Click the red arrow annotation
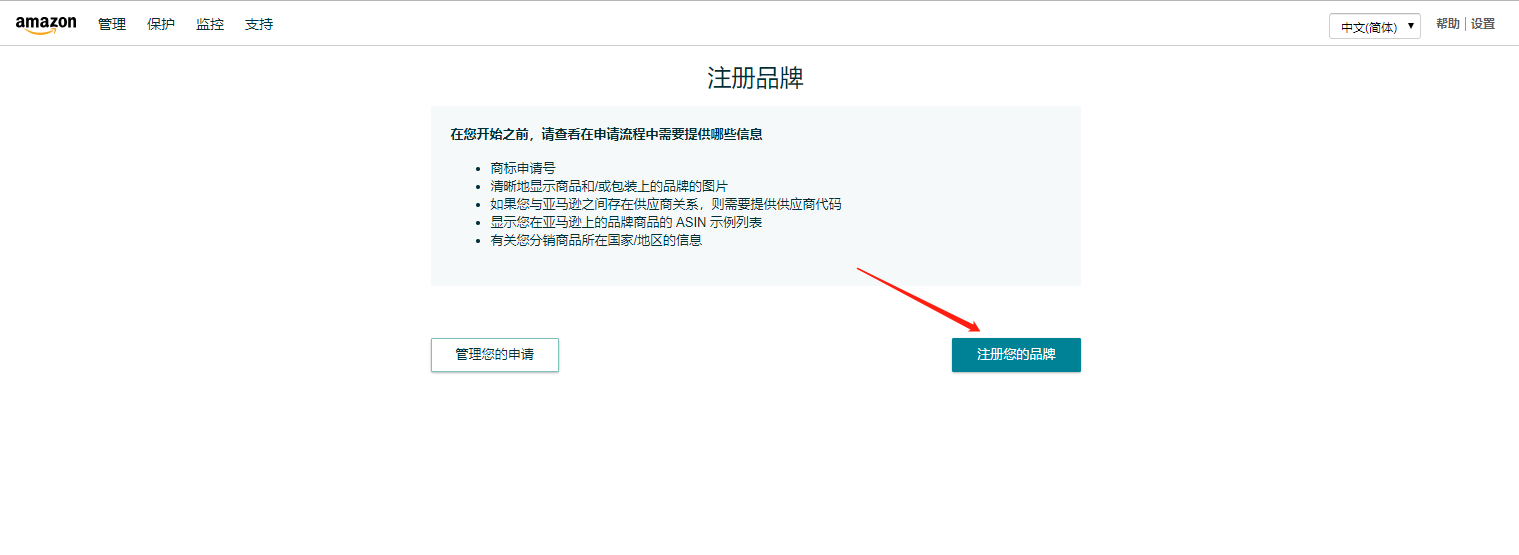 [918, 299]
